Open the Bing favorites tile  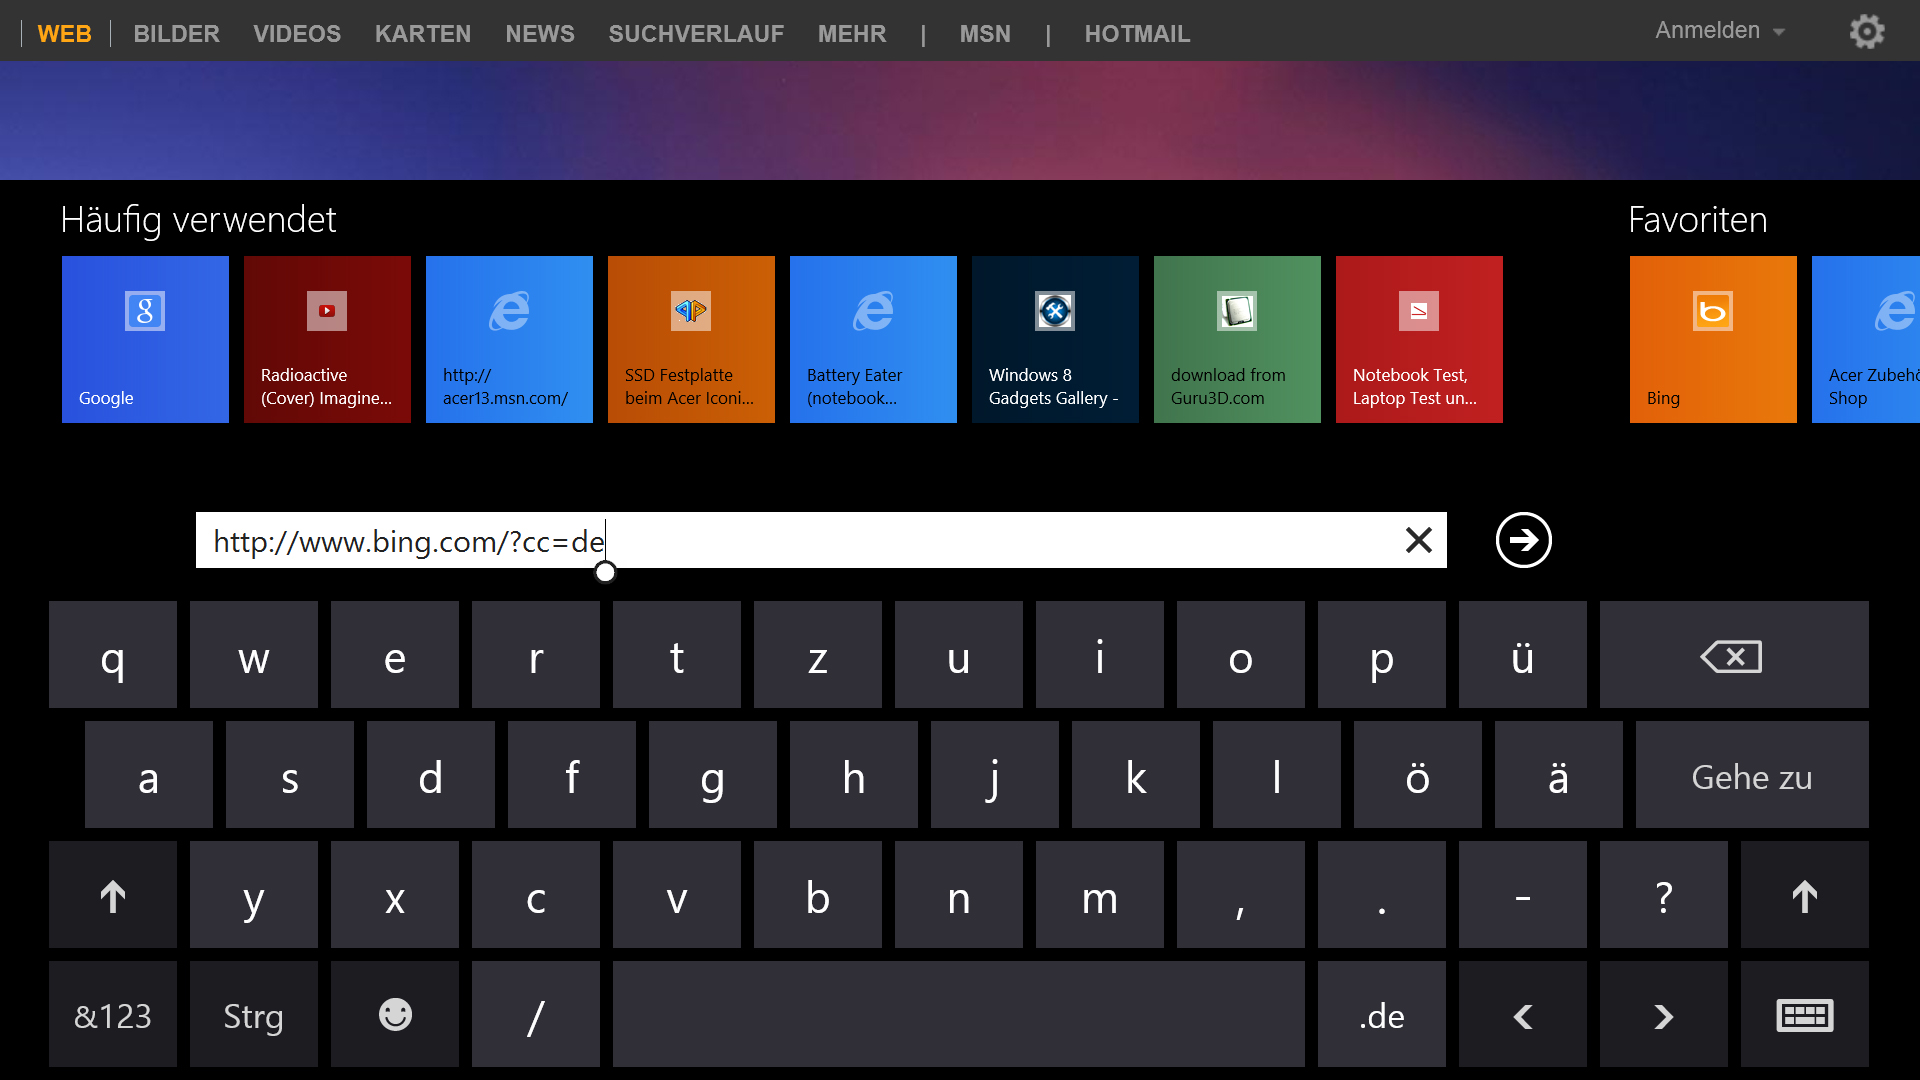click(1712, 339)
